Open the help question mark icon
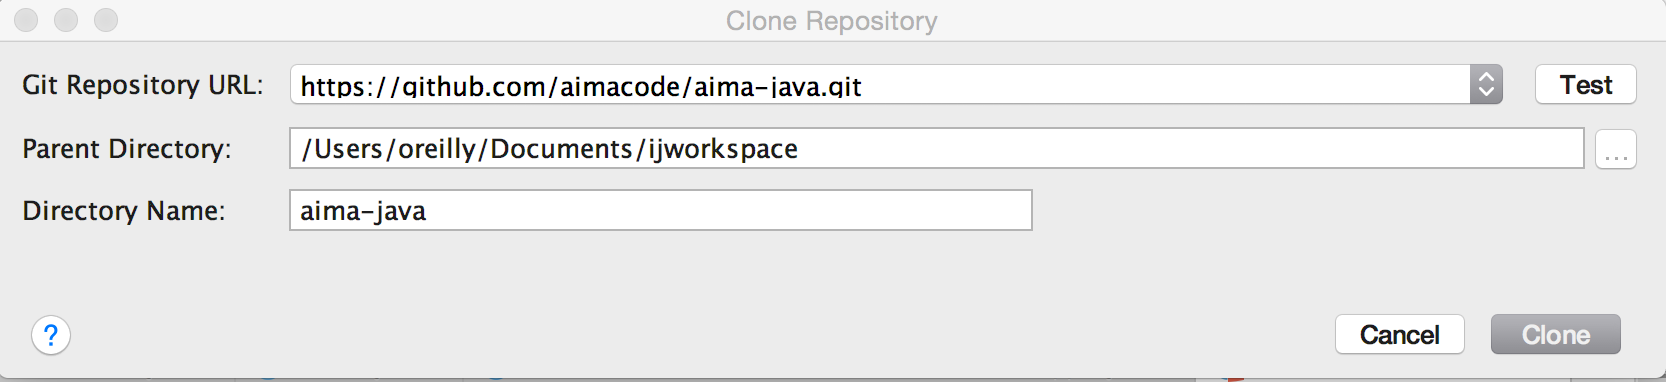Image resolution: width=1666 pixels, height=382 pixels. [x=51, y=335]
